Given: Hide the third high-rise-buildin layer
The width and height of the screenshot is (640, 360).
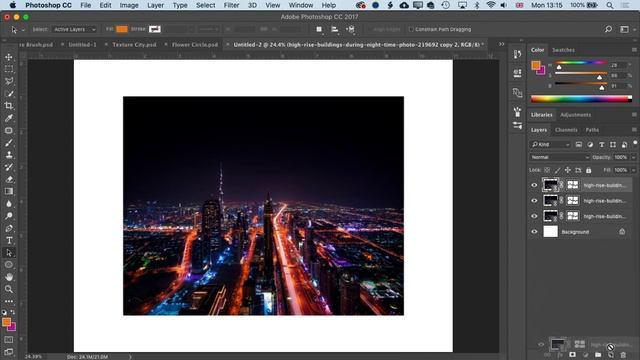Looking at the screenshot, I should [534, 216].
